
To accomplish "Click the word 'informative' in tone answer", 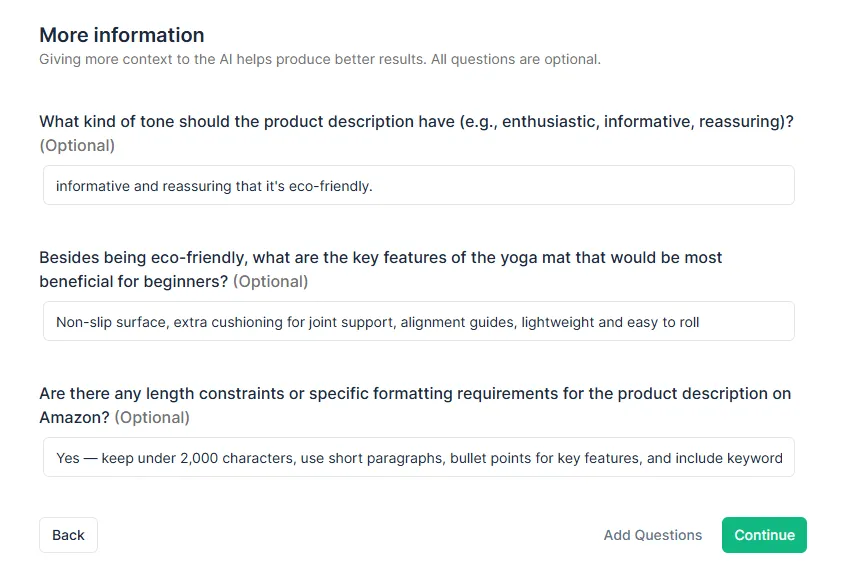I will coord(93,186).
